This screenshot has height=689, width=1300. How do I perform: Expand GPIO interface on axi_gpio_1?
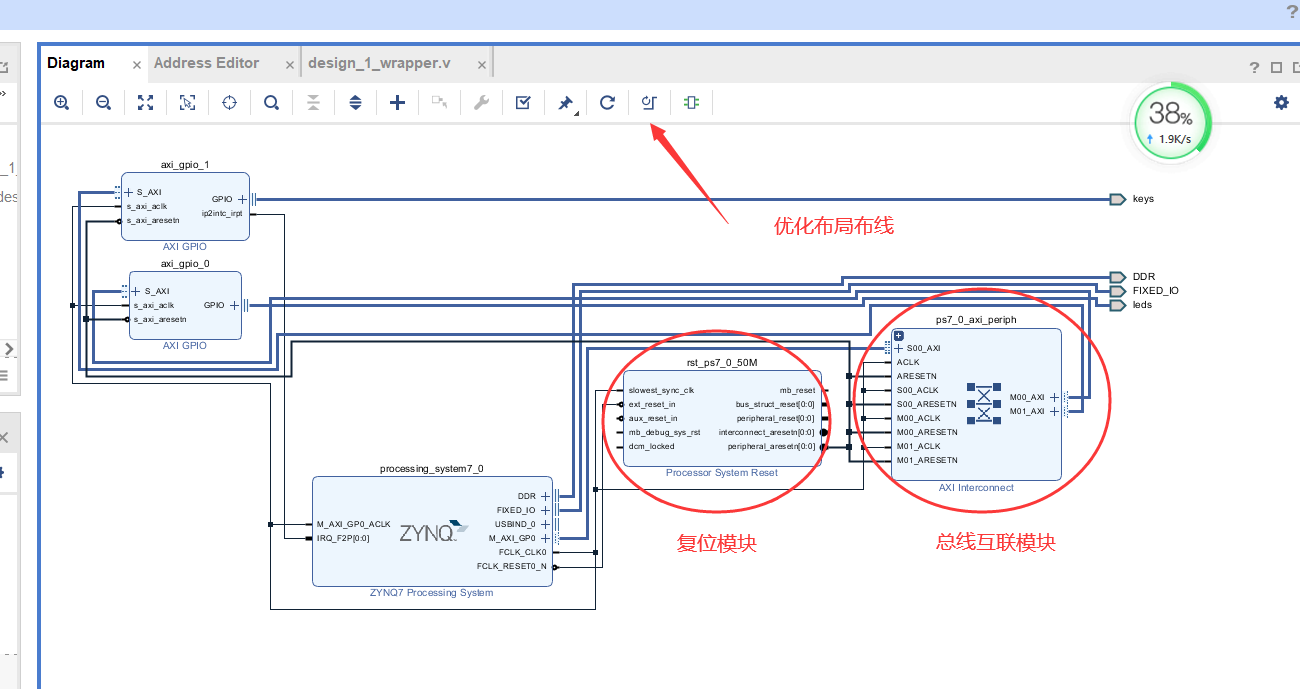[x=242, y=199]
